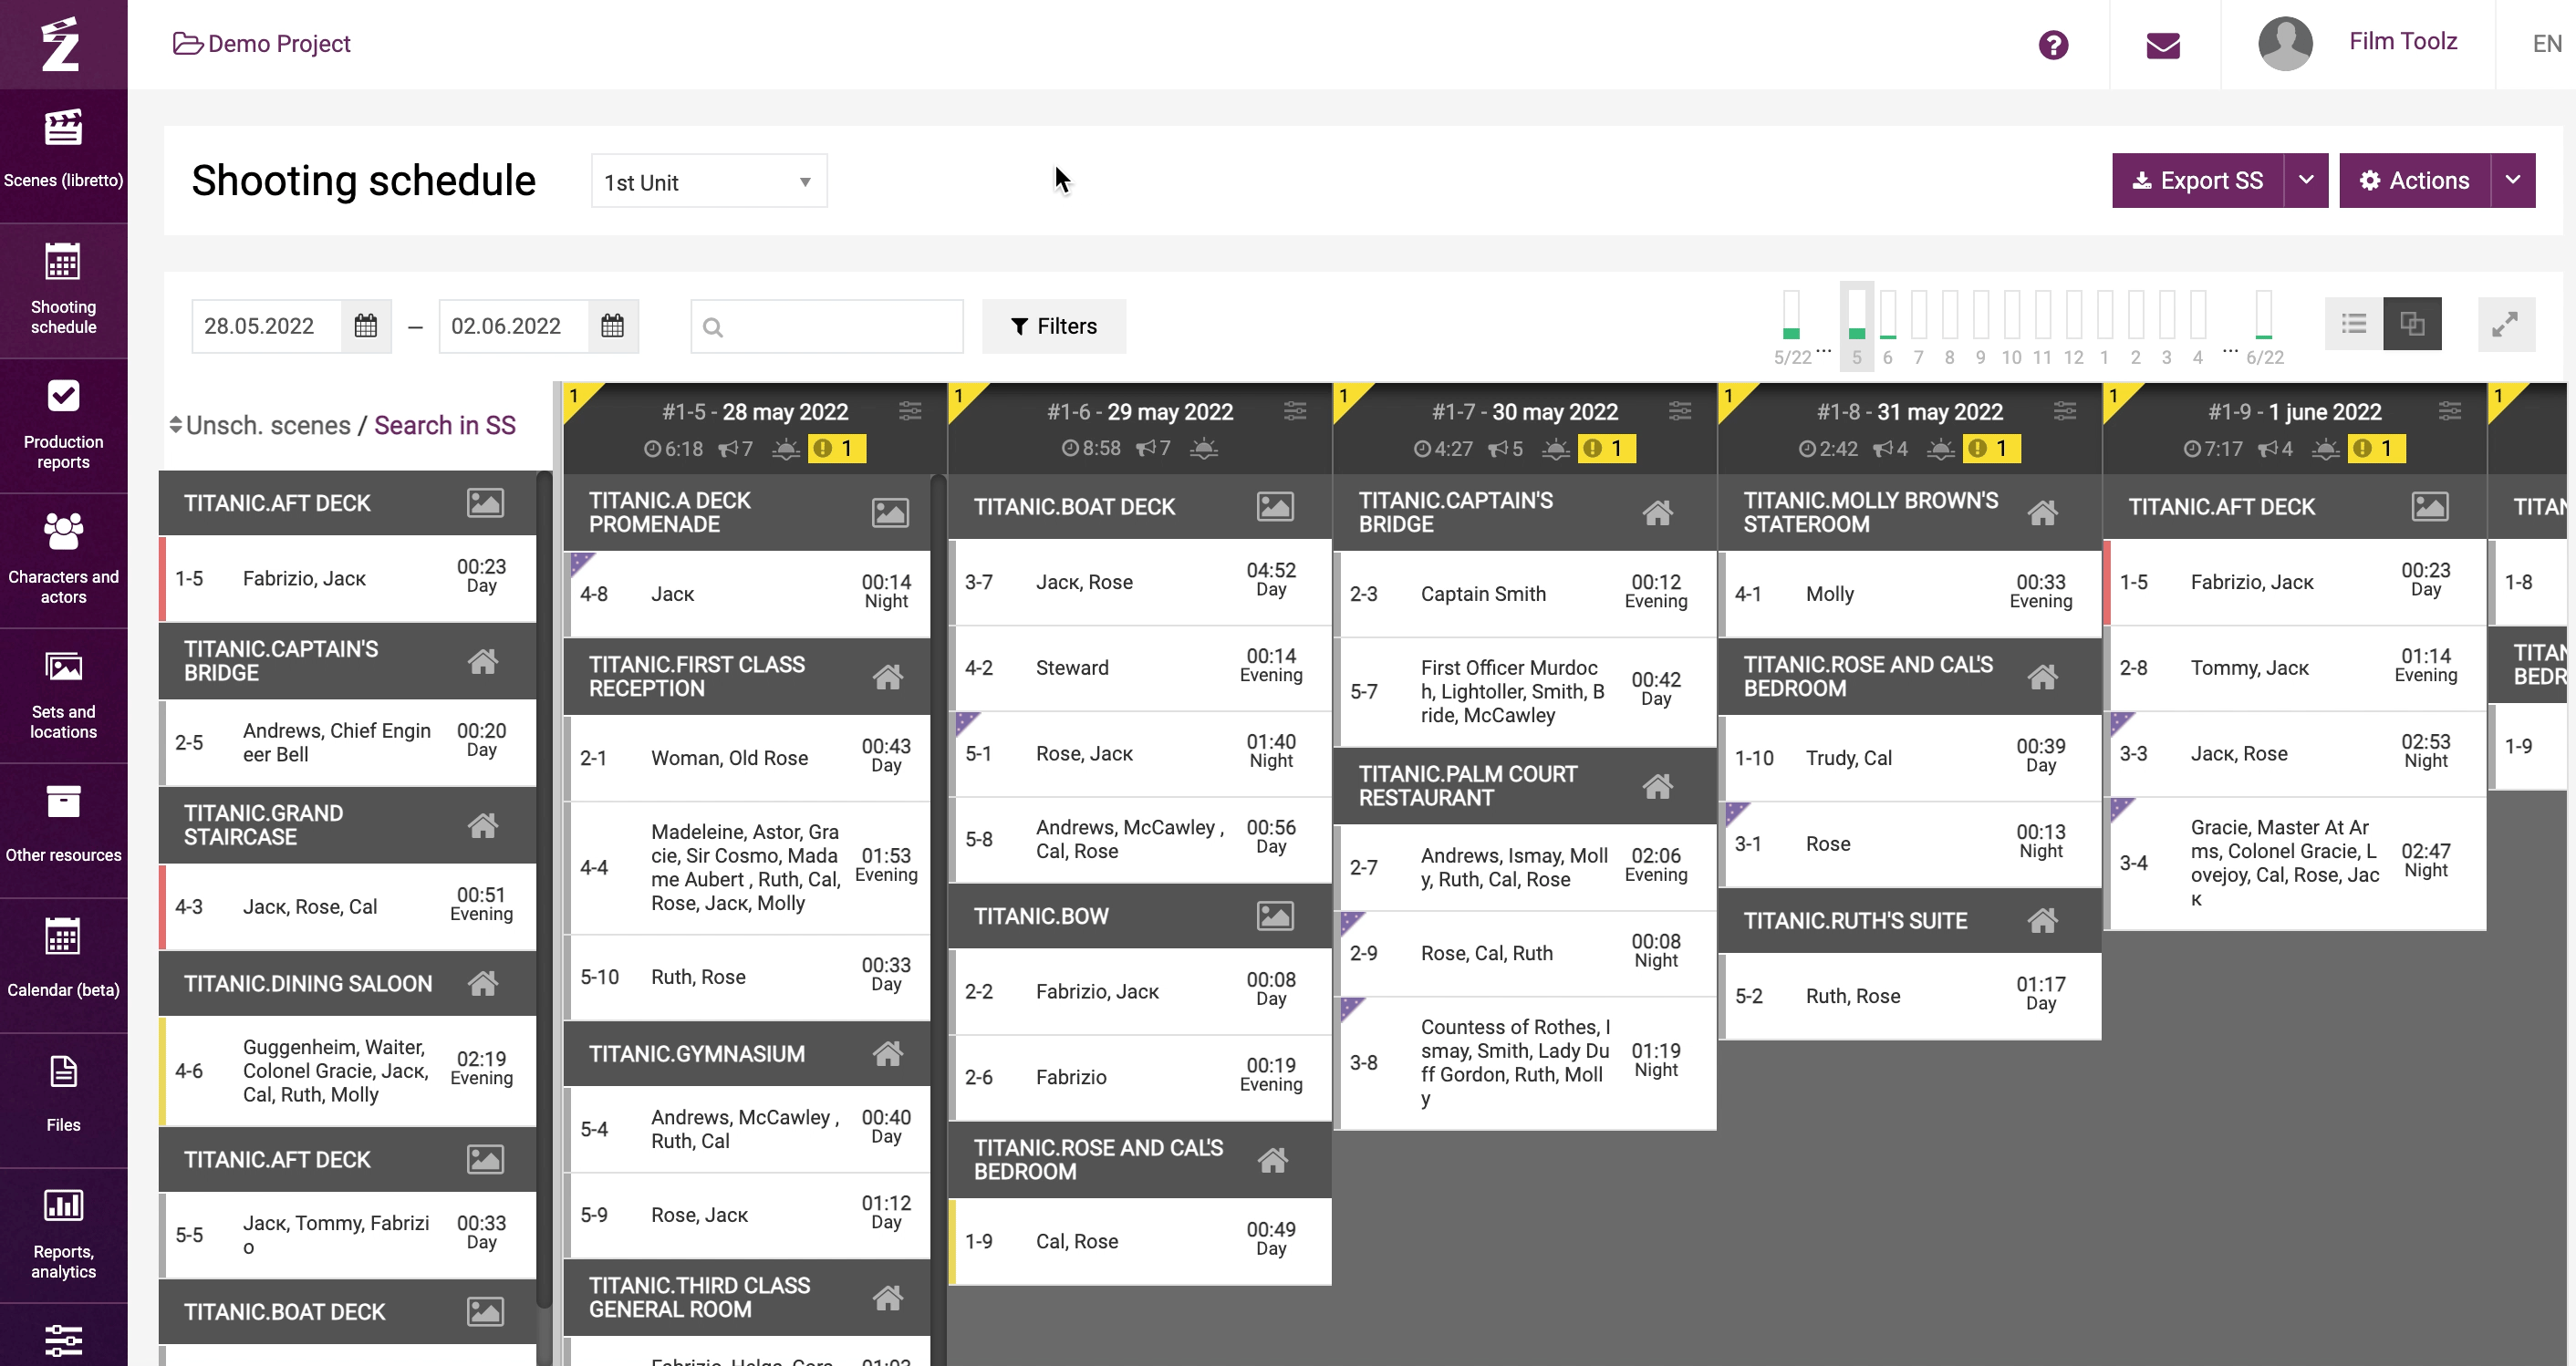Viewport: 2576px width, 1366px height.
Task: Click TITANIC.DINING SALOON header
Action: click(x=348, y=984)
